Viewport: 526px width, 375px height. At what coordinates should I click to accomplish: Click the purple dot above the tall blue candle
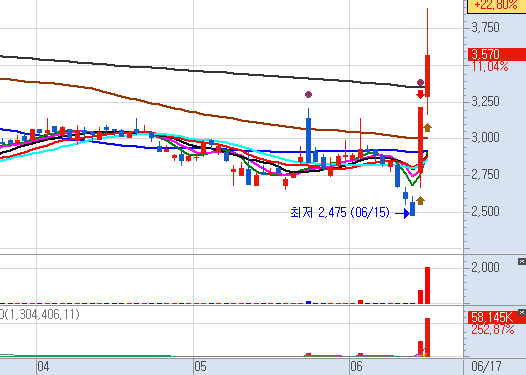308,95
